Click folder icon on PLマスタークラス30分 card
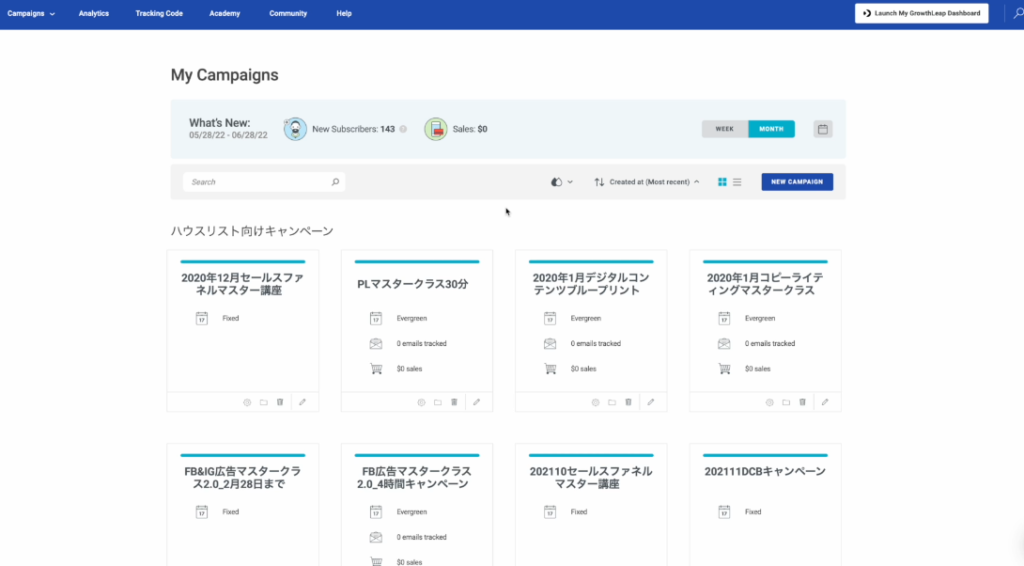This screenshot has height=566, width=1024. pos(438,402)
